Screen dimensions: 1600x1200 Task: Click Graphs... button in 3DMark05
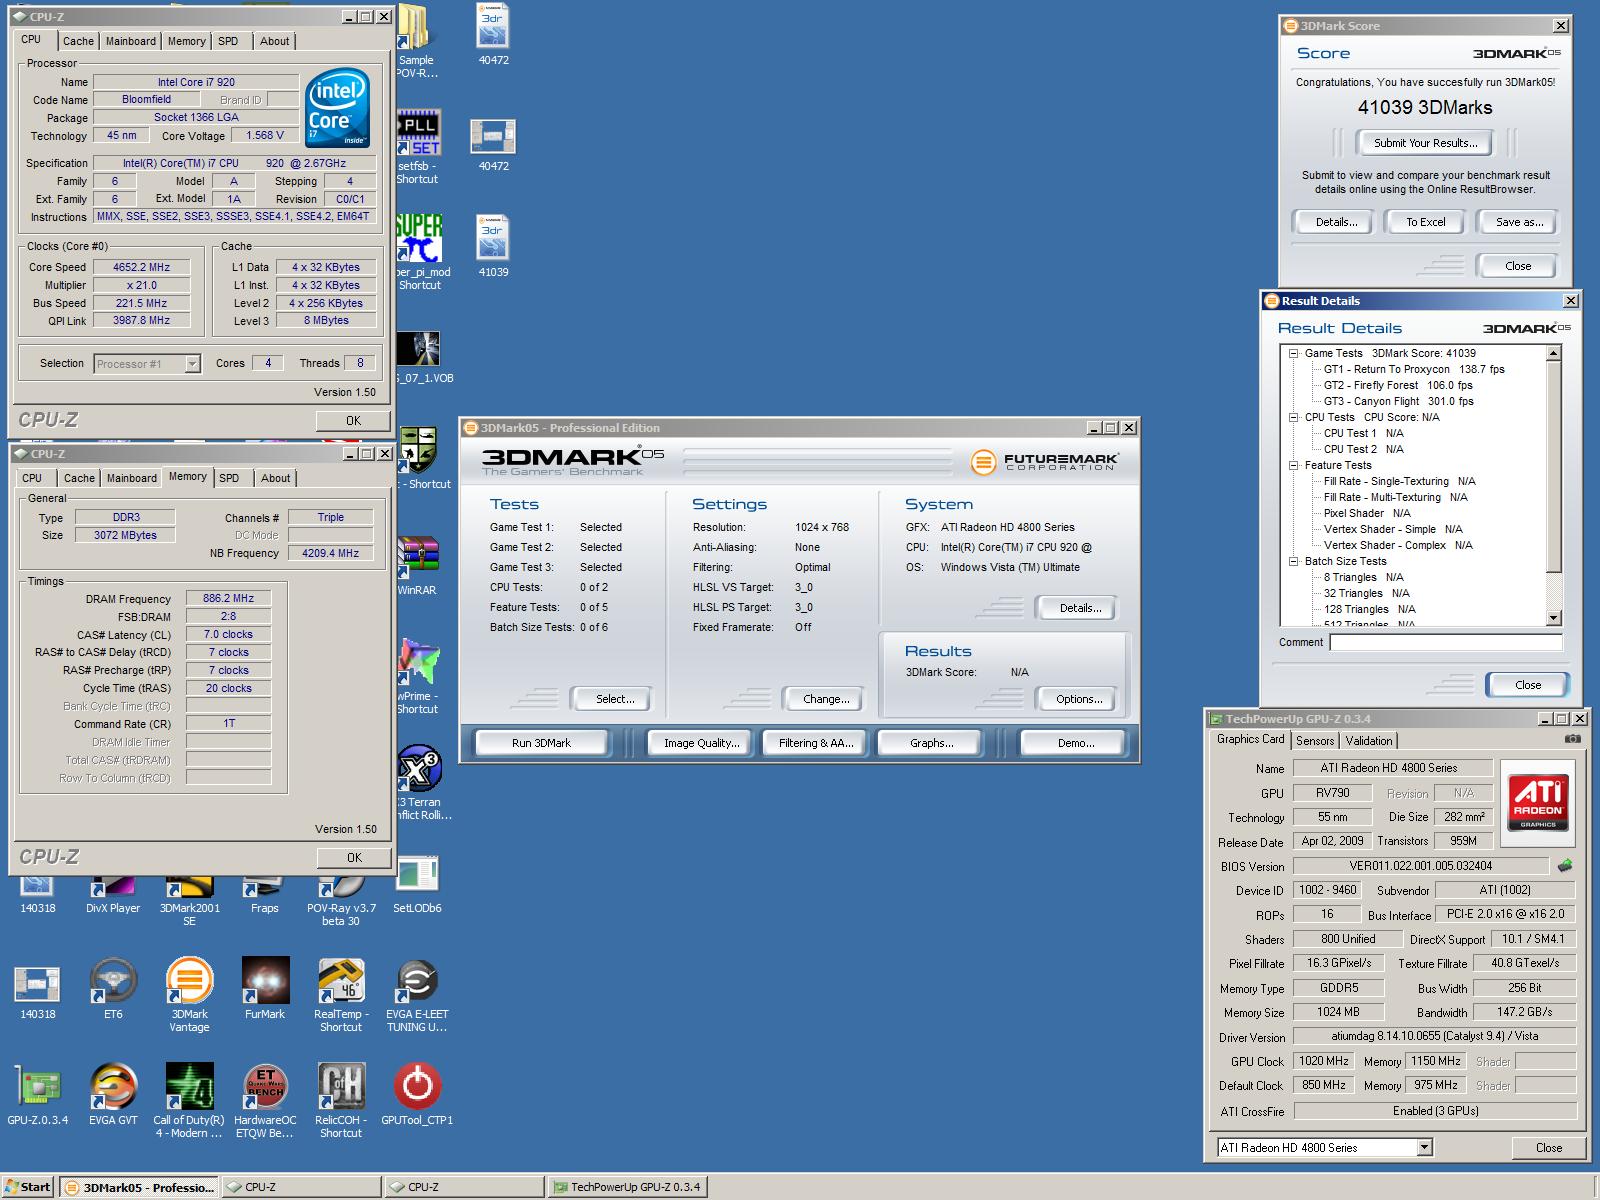point(931,743)
